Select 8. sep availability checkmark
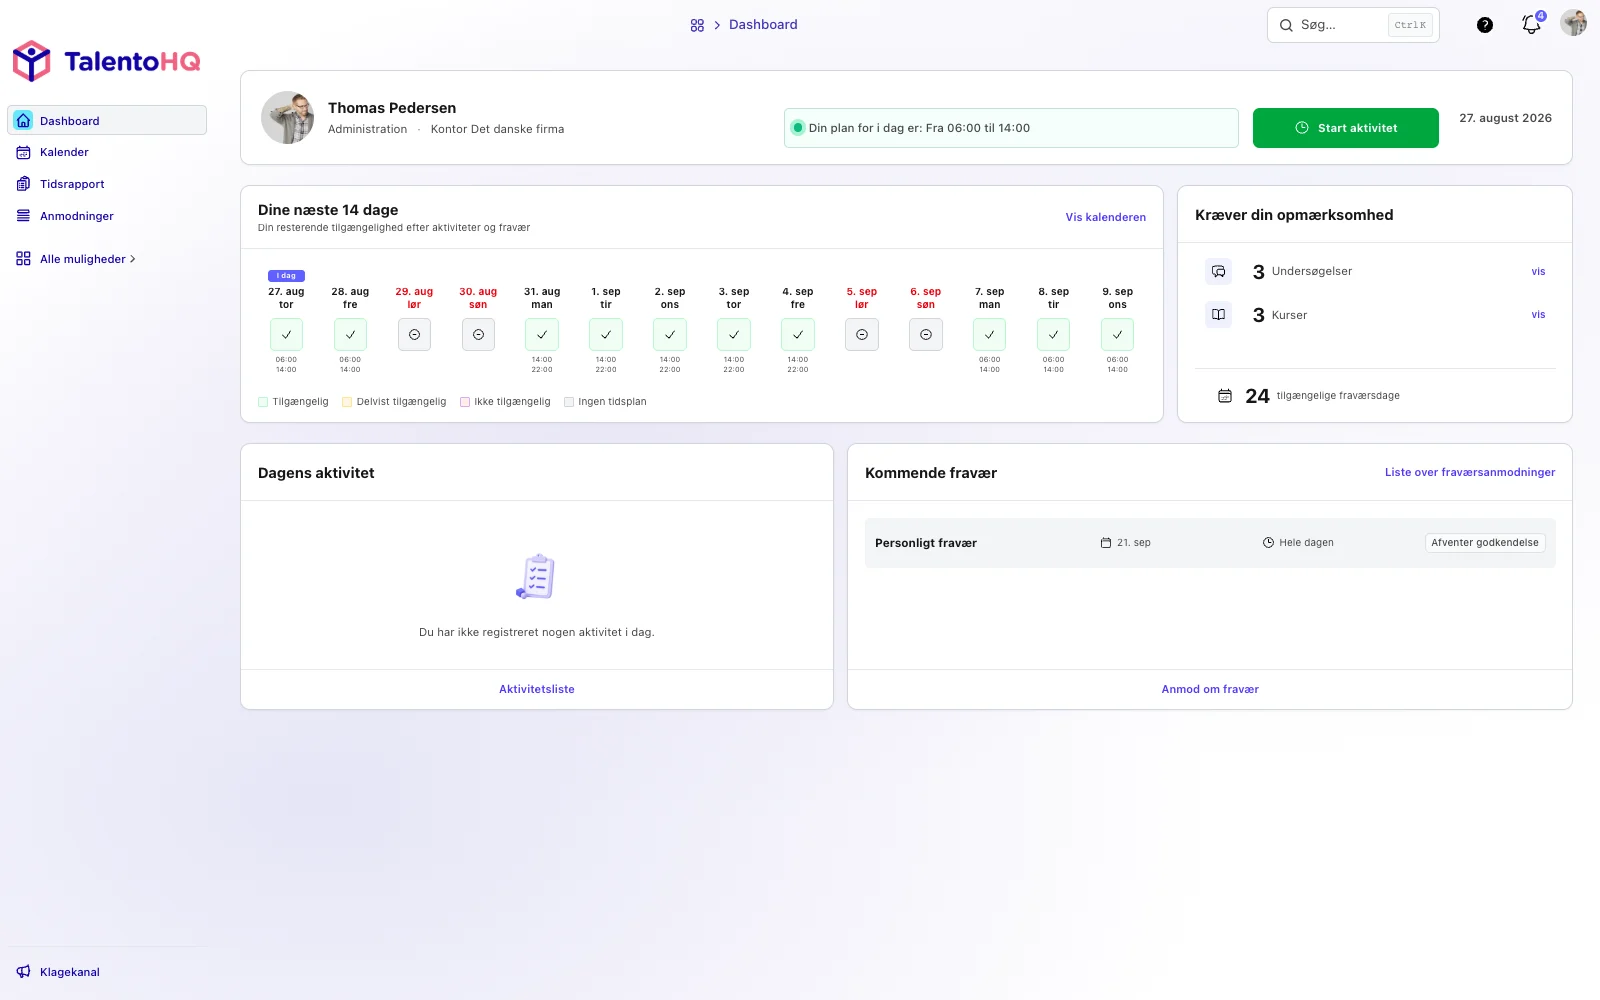 [x=1054, y=335]
